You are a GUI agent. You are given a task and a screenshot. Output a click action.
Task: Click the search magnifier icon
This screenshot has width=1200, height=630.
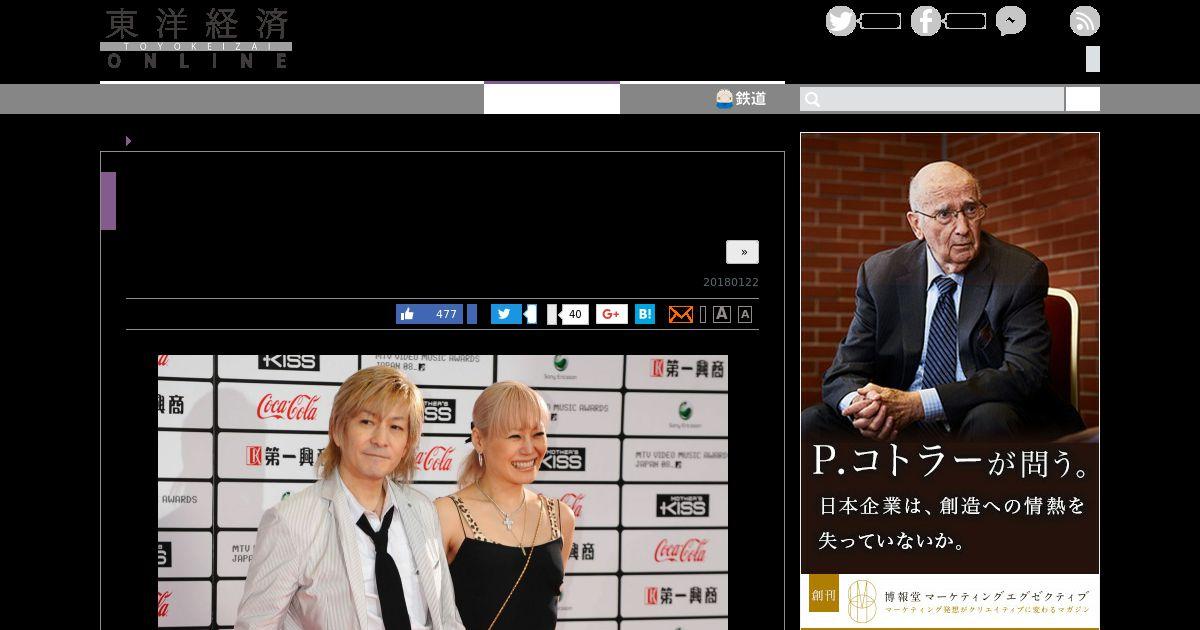pyautogui.click(x=812, y=99)
